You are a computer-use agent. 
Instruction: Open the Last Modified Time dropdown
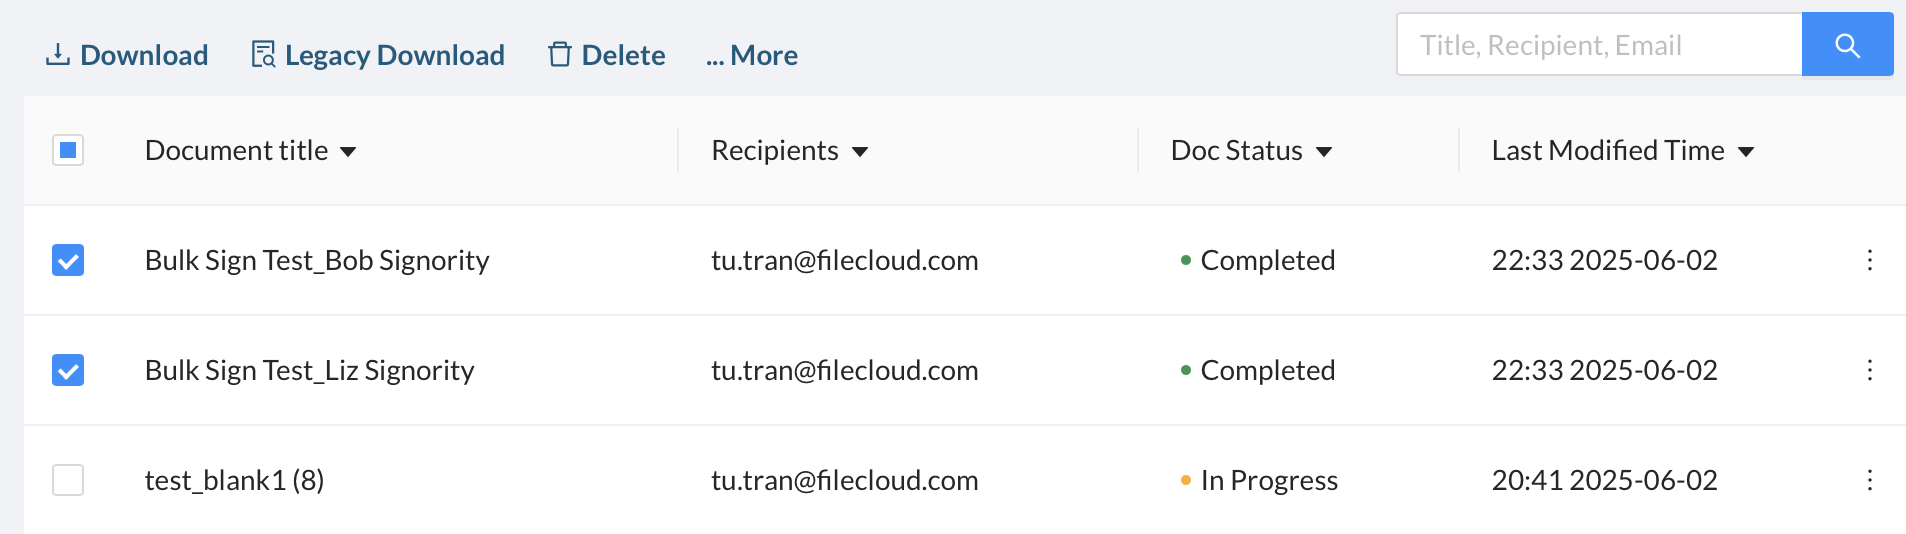tap(1746, 152)
